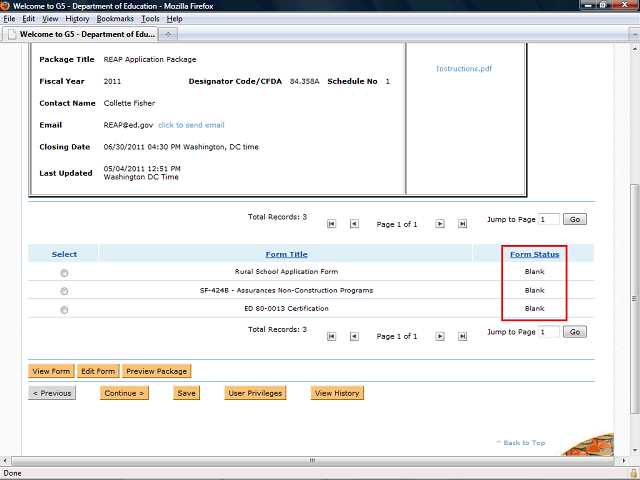Open the list all tabs dropdown arrow
The height and width of the screenshot is (480, 640).
coord(634,34)
